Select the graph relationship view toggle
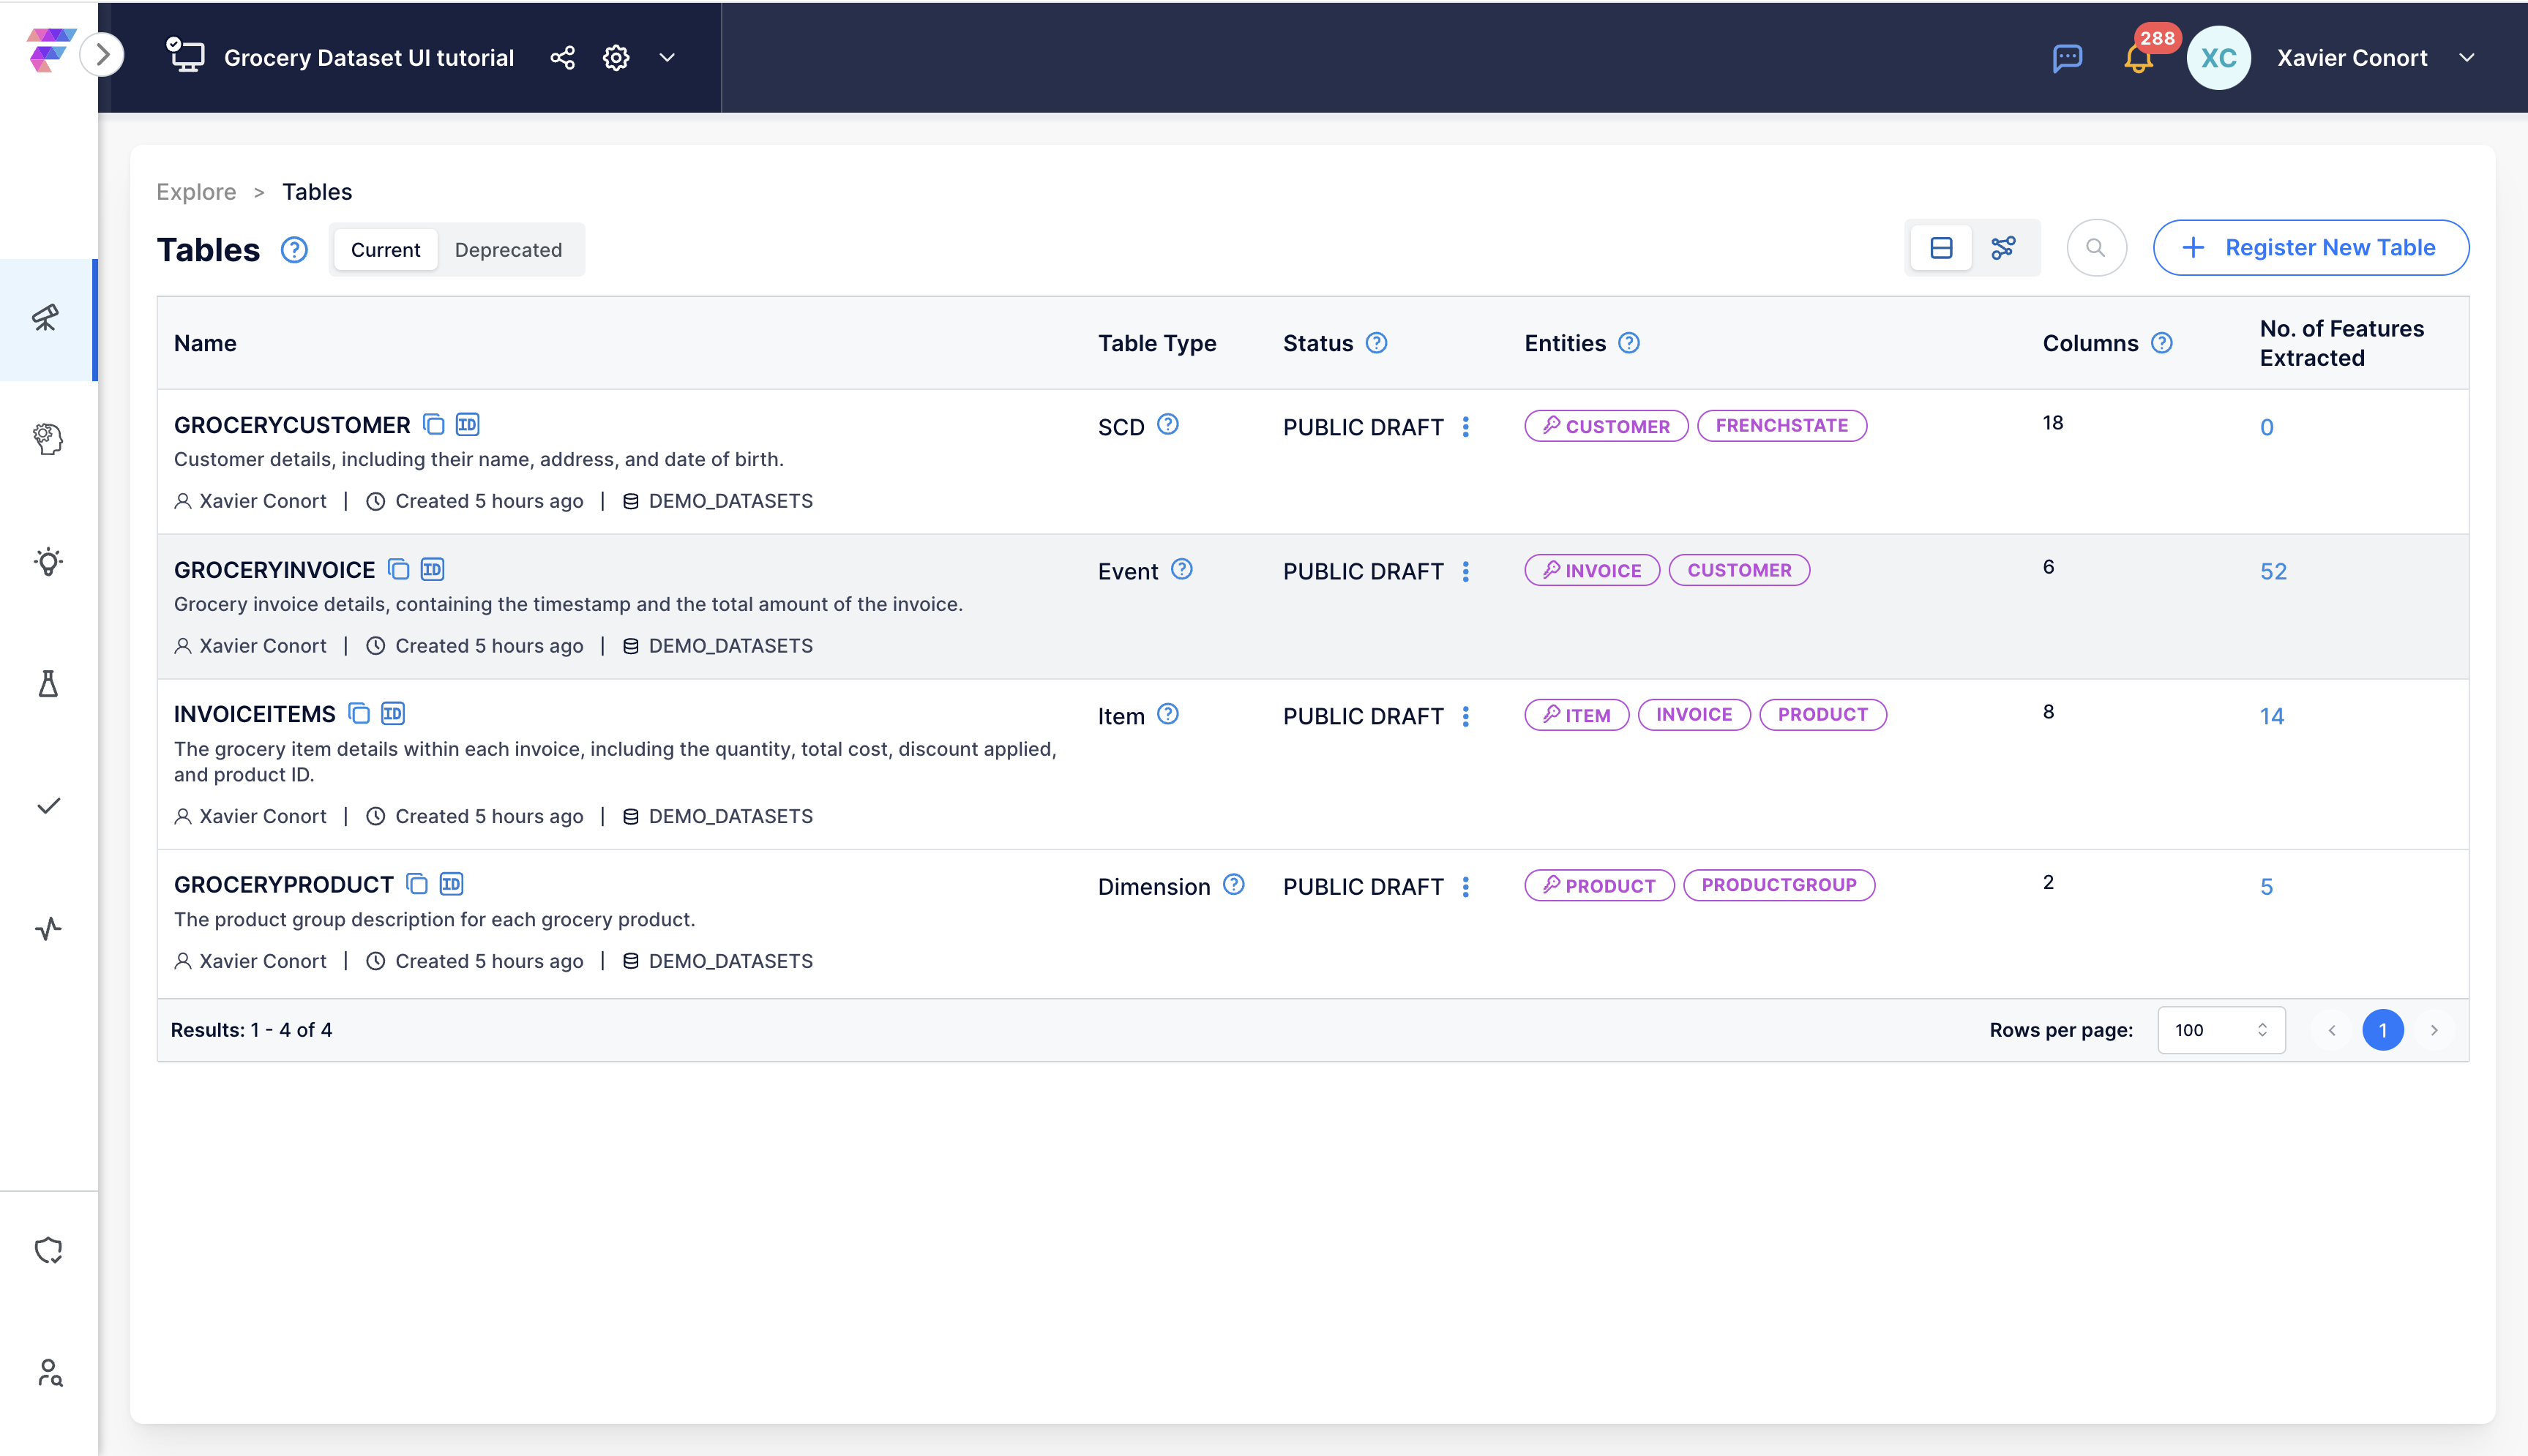 (x=2003, y=248)
